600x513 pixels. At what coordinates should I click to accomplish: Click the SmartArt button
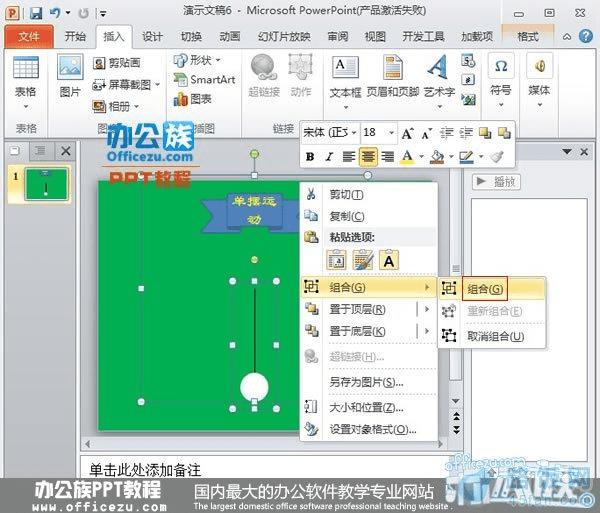click(x=205, y=80)
